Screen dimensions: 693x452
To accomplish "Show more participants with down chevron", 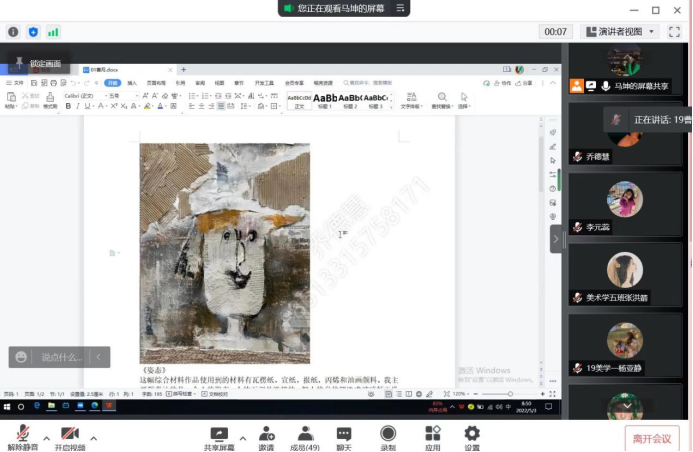I will click(x=627, y=406).
